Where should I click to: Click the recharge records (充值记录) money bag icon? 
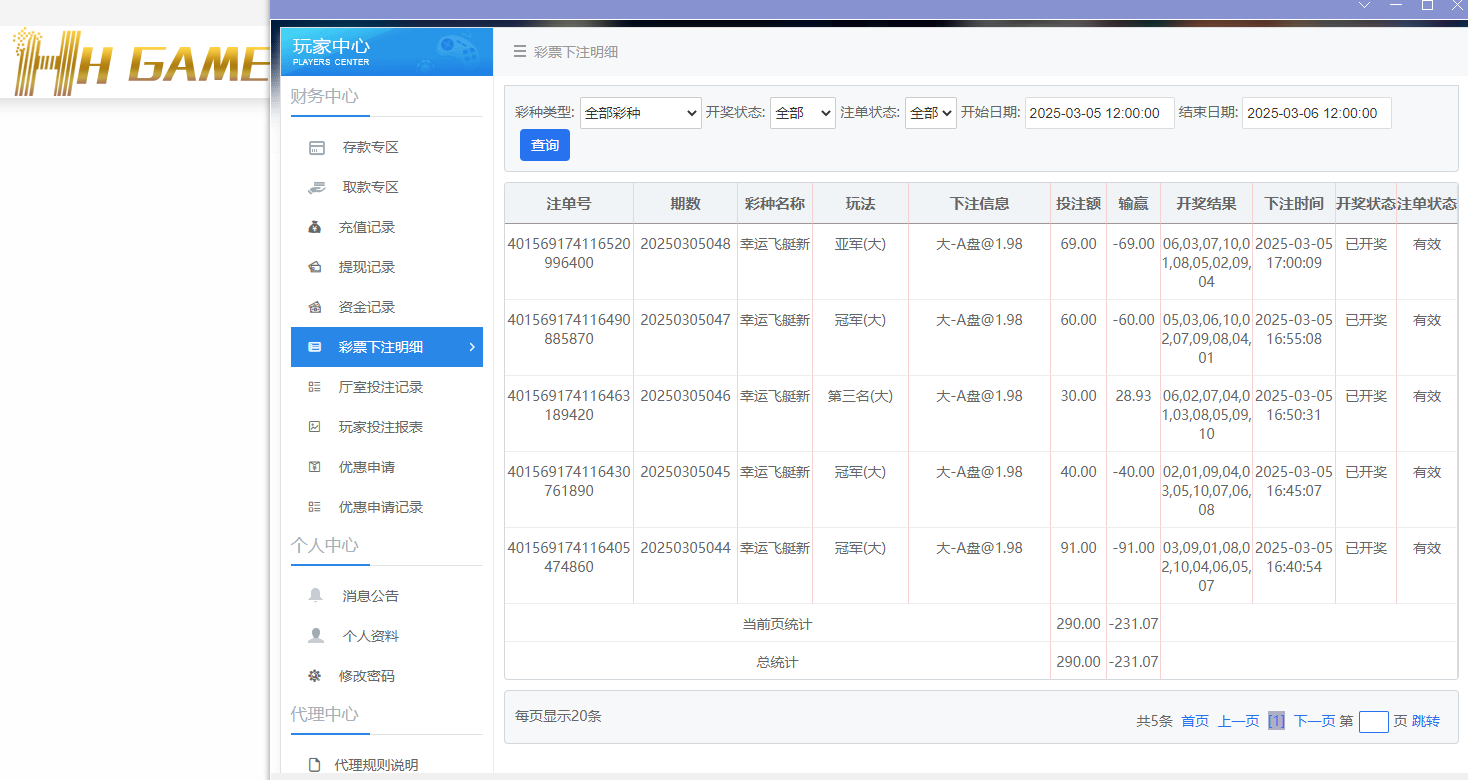315,227
